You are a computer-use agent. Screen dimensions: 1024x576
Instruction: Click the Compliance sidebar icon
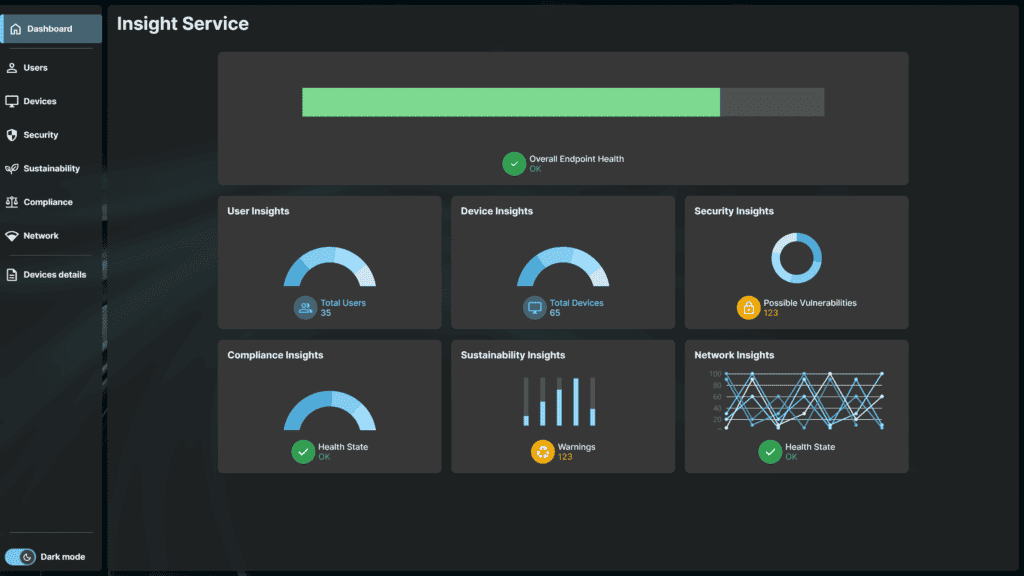pyautogui.click(x=12, y=202)
